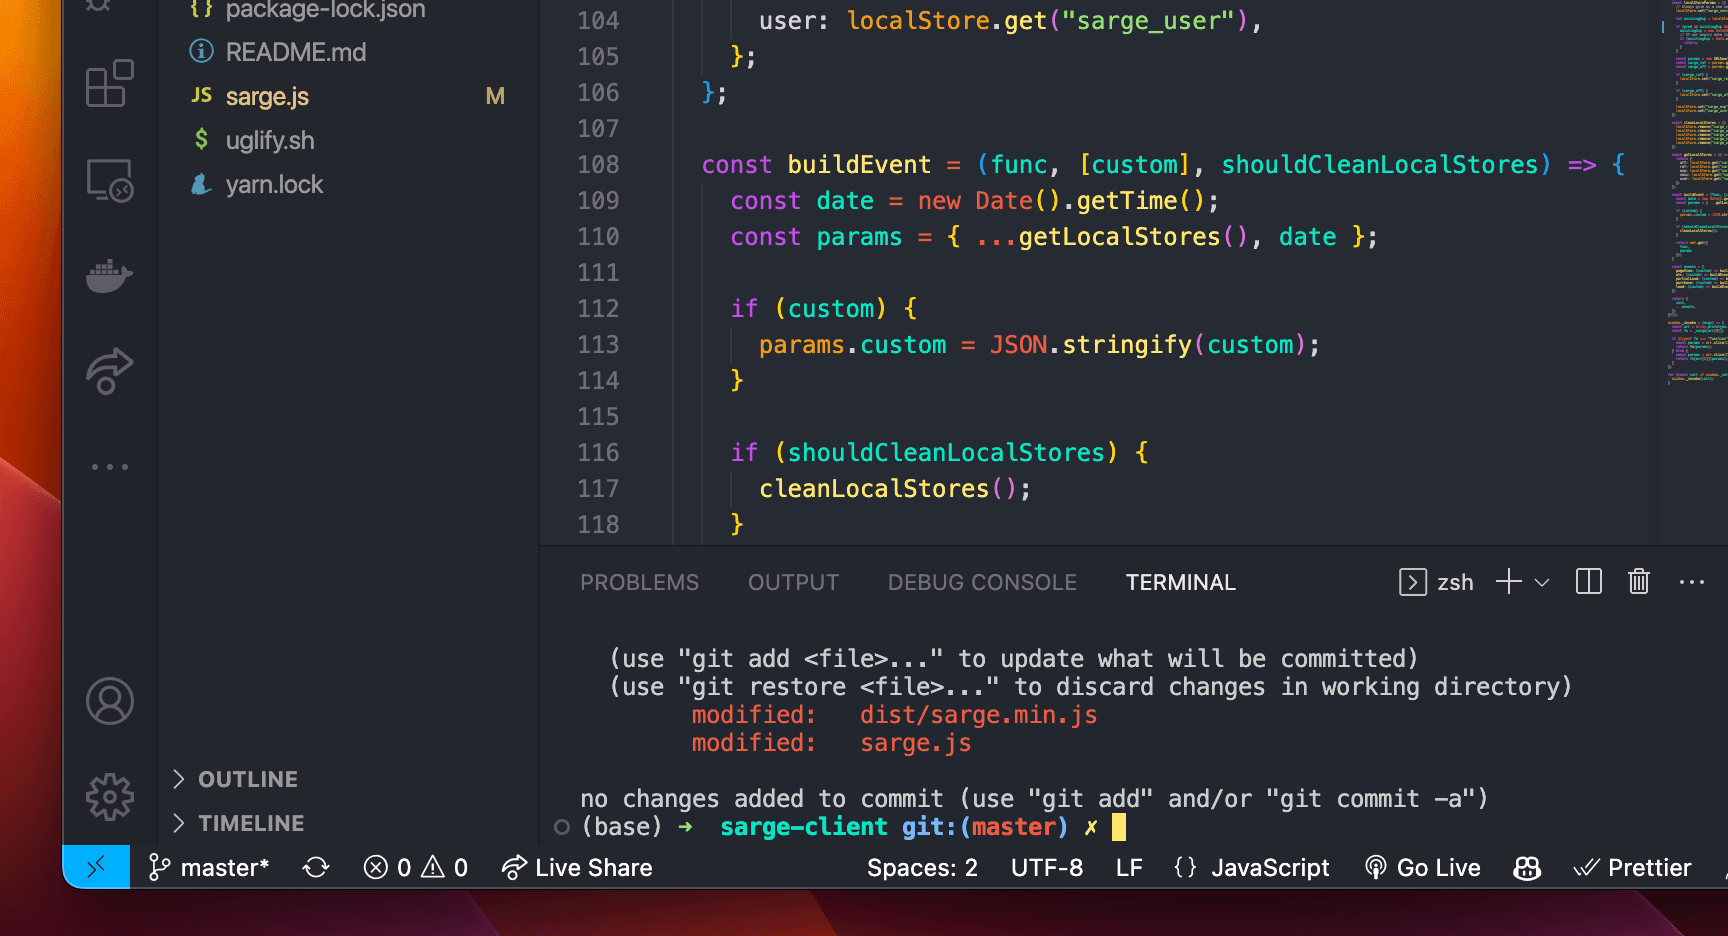This screenshot has height=936, width=1728.
Task: Split the terminal panel
Action: tap(1588, 582)
